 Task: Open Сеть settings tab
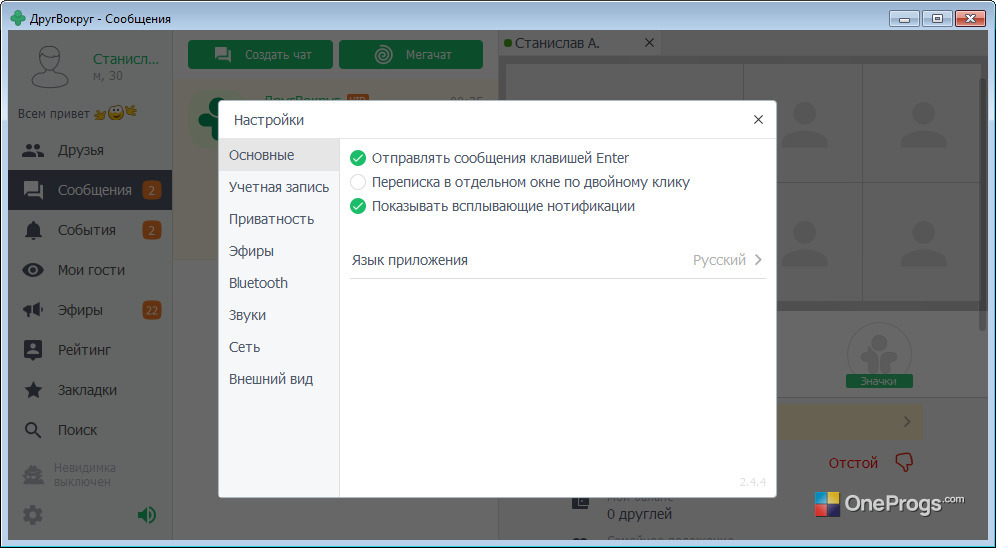coord(279,347)
